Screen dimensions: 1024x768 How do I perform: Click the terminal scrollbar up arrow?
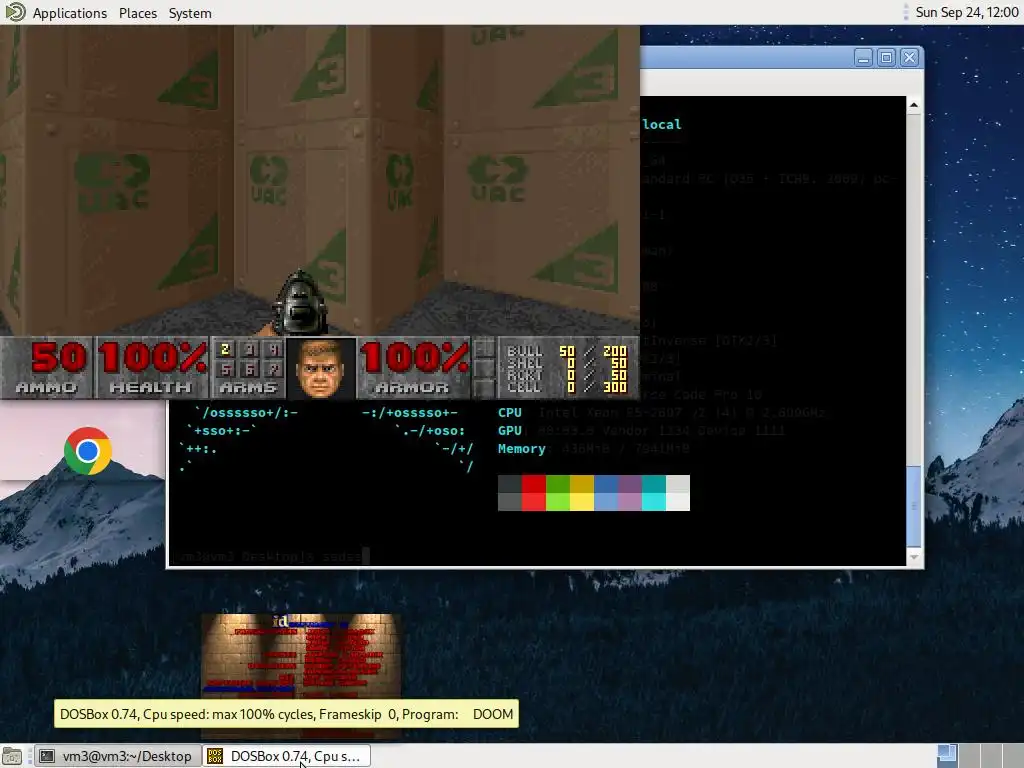click(x=914, y=105)
